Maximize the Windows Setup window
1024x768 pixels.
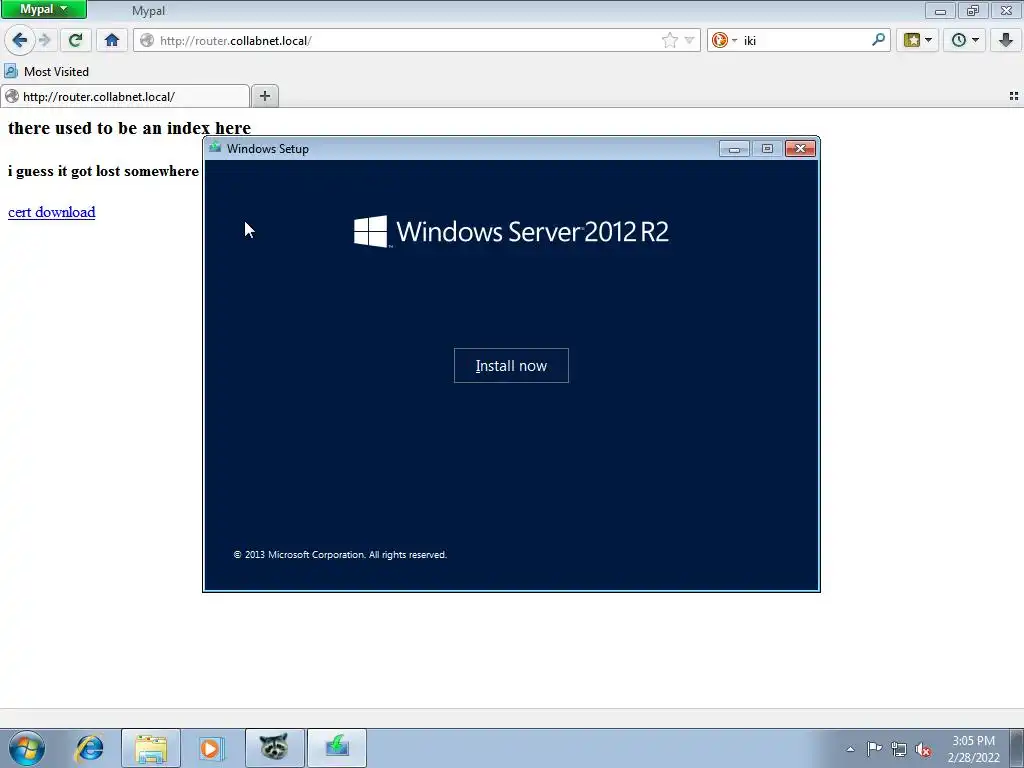(767, 149)
